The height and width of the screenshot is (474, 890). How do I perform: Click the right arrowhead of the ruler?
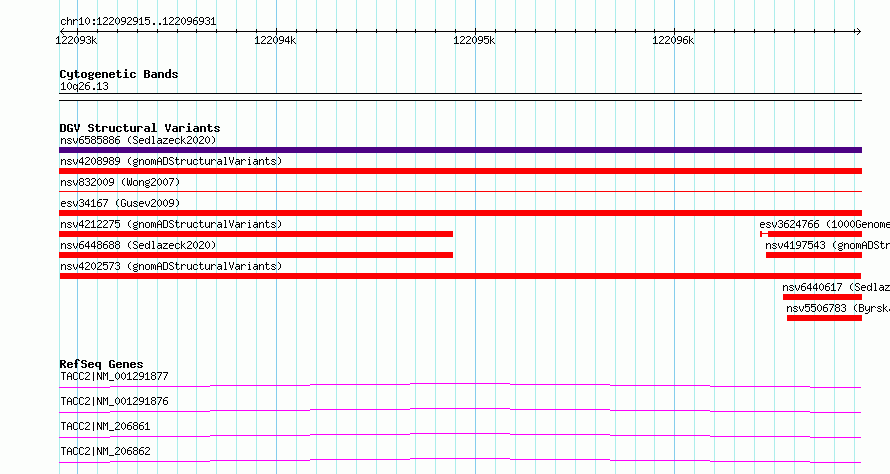coord(858,31)
